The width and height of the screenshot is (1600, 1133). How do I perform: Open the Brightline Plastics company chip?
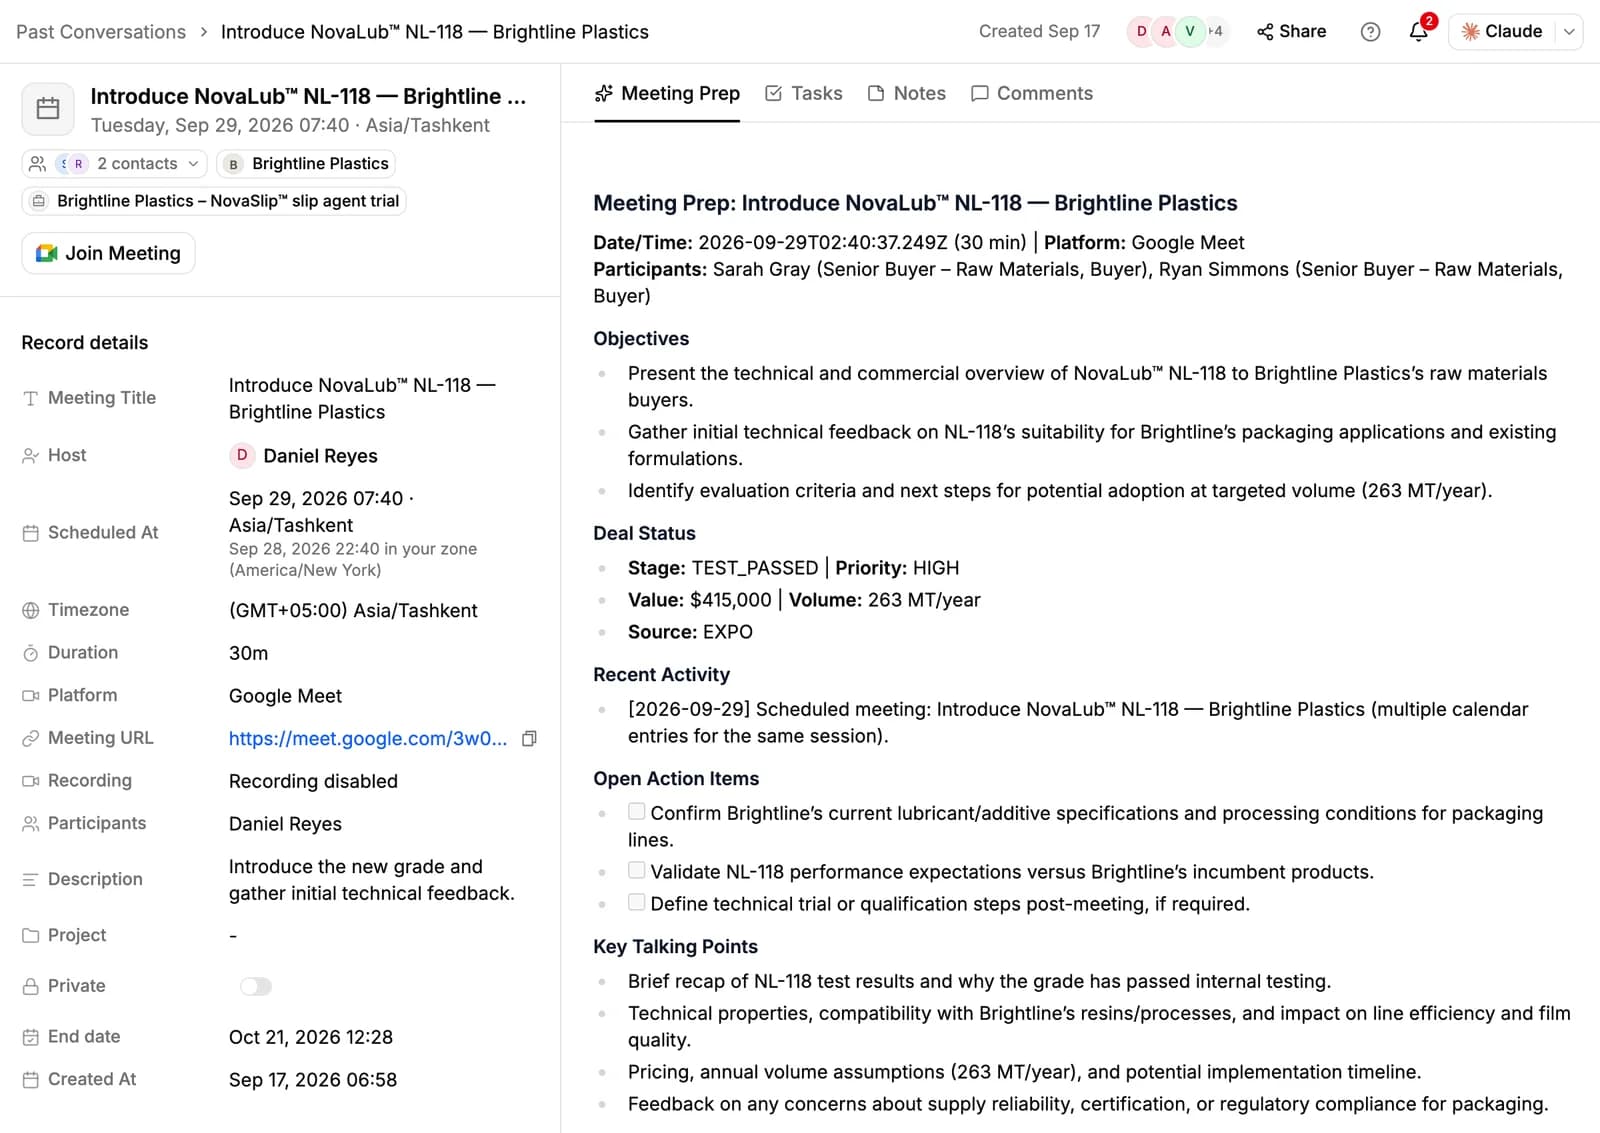tap(306, 164)
